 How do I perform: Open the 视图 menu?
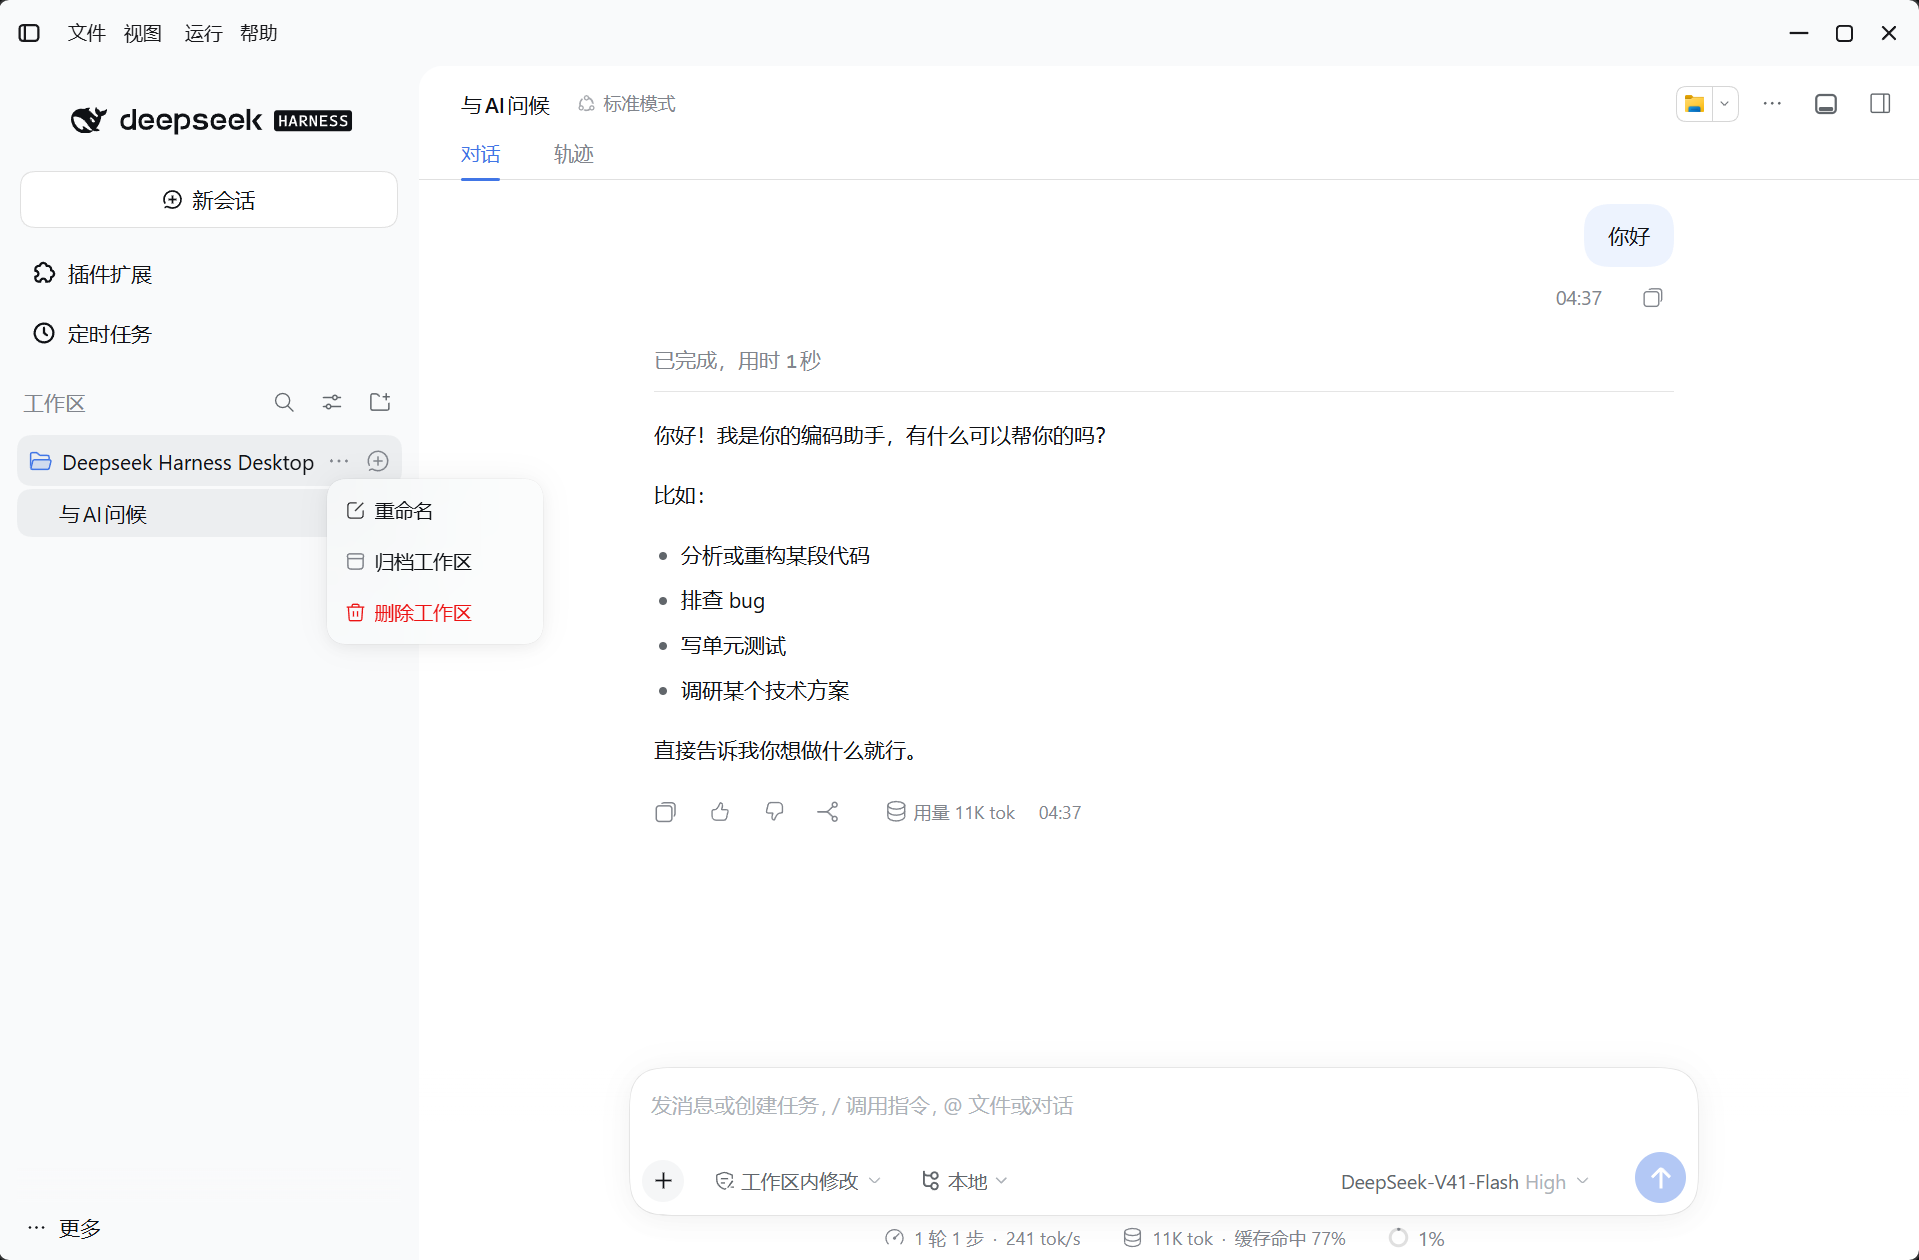pos(142,33)
